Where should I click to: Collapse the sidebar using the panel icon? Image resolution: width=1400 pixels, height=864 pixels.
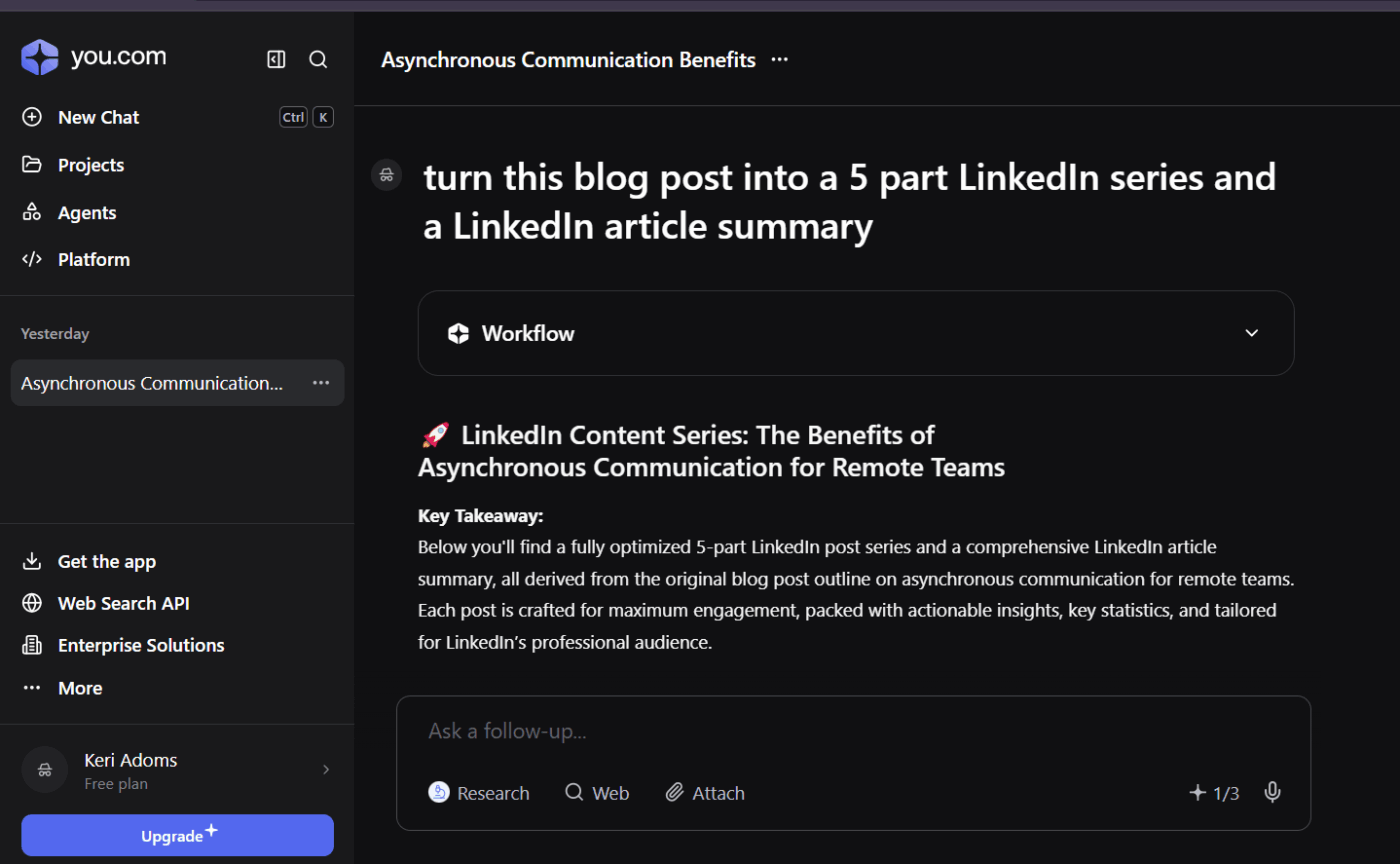click(276, 58)
